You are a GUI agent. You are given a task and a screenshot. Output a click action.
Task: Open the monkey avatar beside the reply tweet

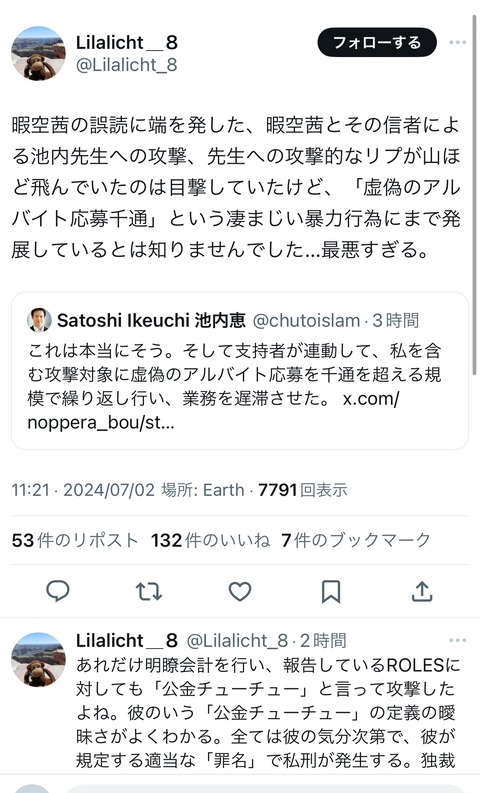point(38,659)
